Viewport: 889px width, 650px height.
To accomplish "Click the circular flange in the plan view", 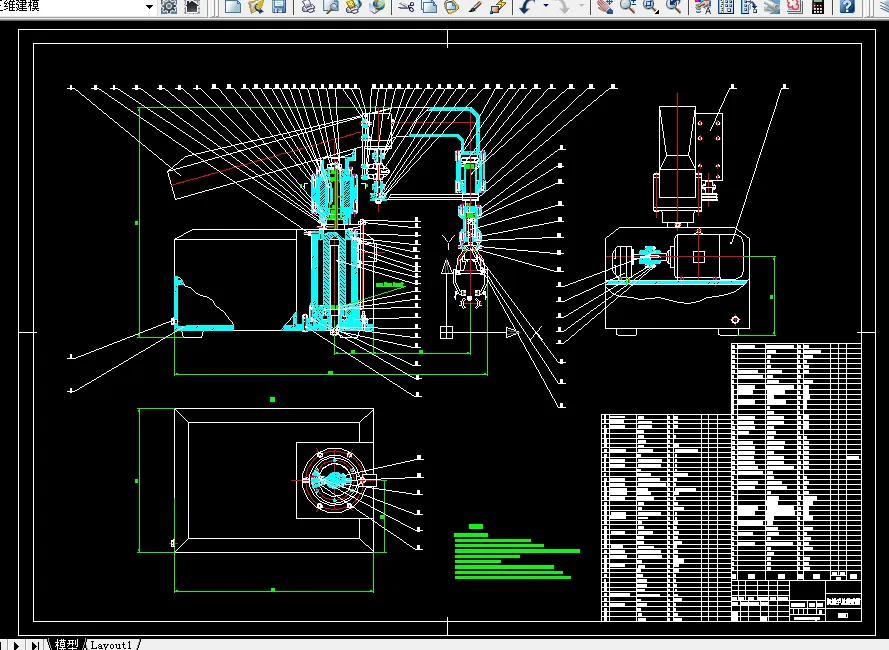I will 334,480.
